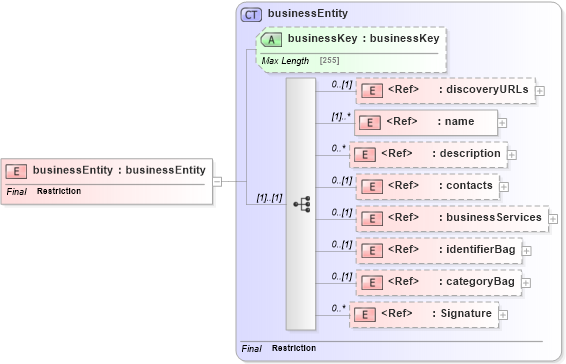Click the sequence compositor icon
566x364 pixels.
tap(302, 204)
